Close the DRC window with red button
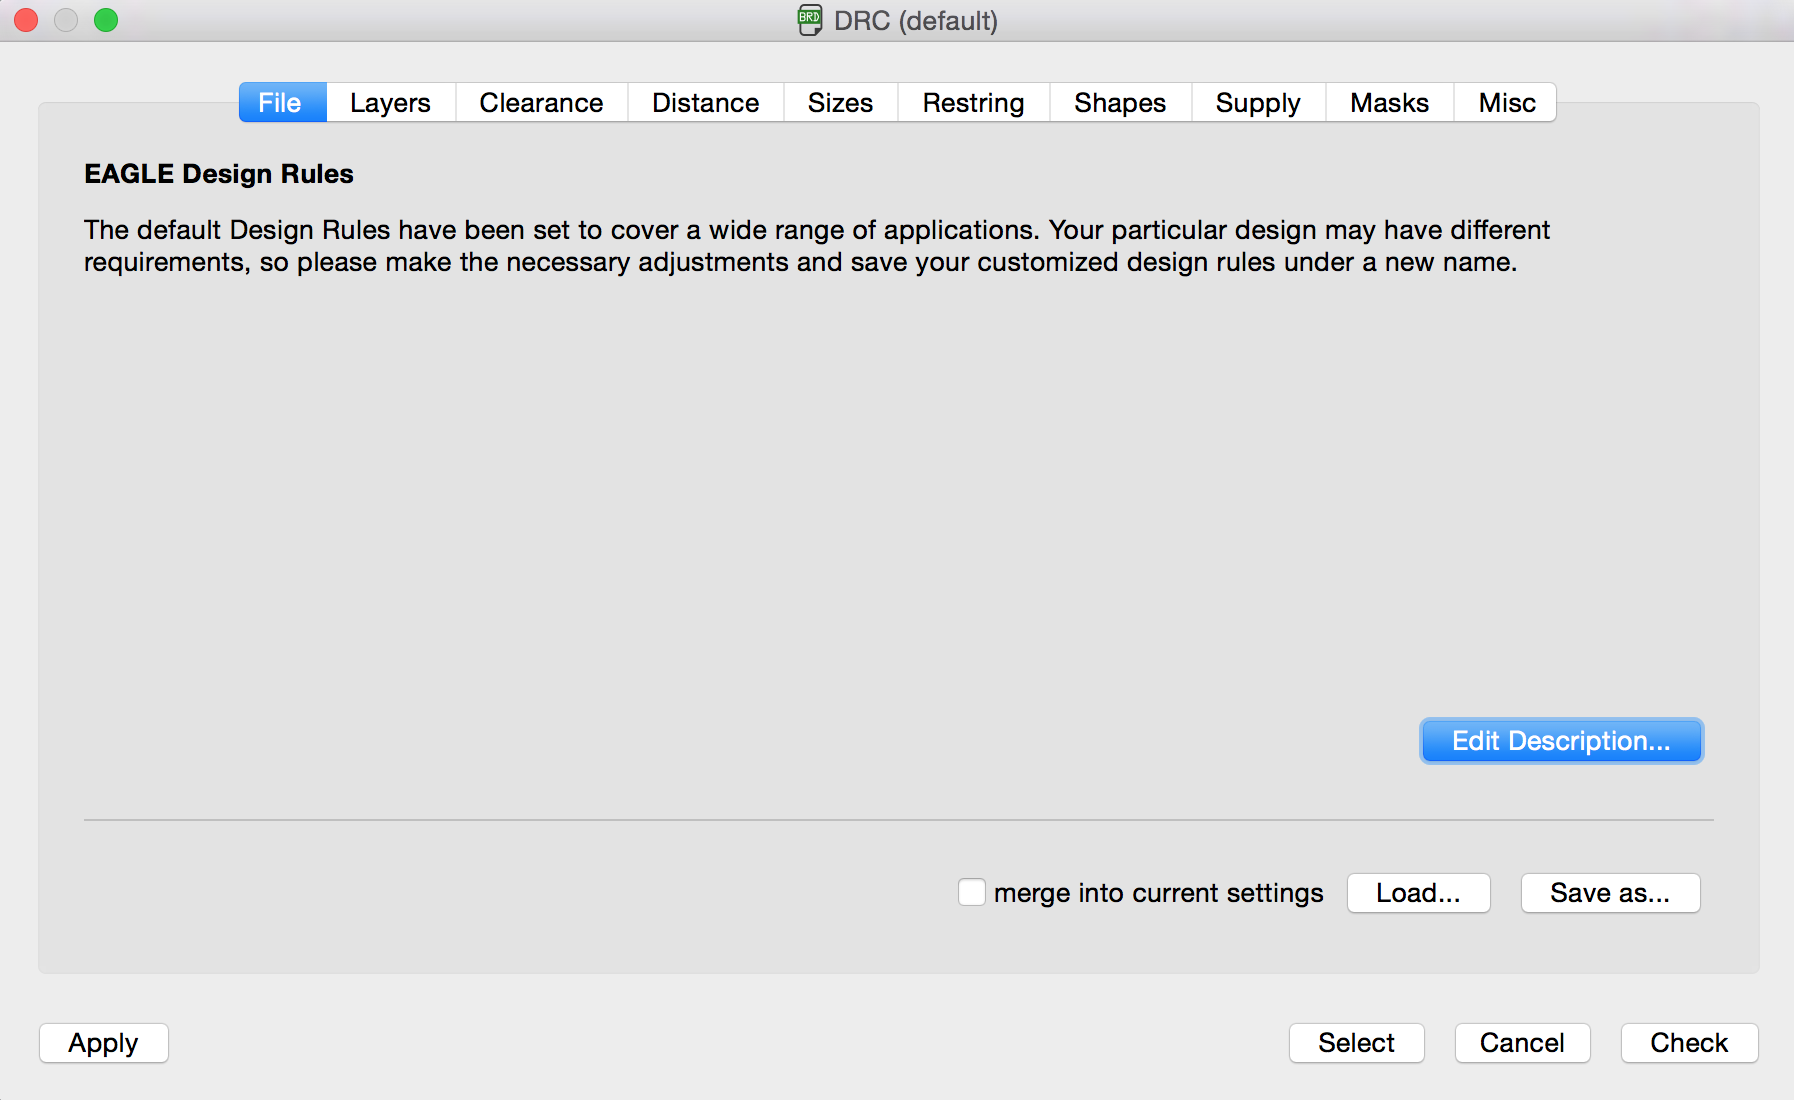The image size is (1794, 1100). point(26,20)
